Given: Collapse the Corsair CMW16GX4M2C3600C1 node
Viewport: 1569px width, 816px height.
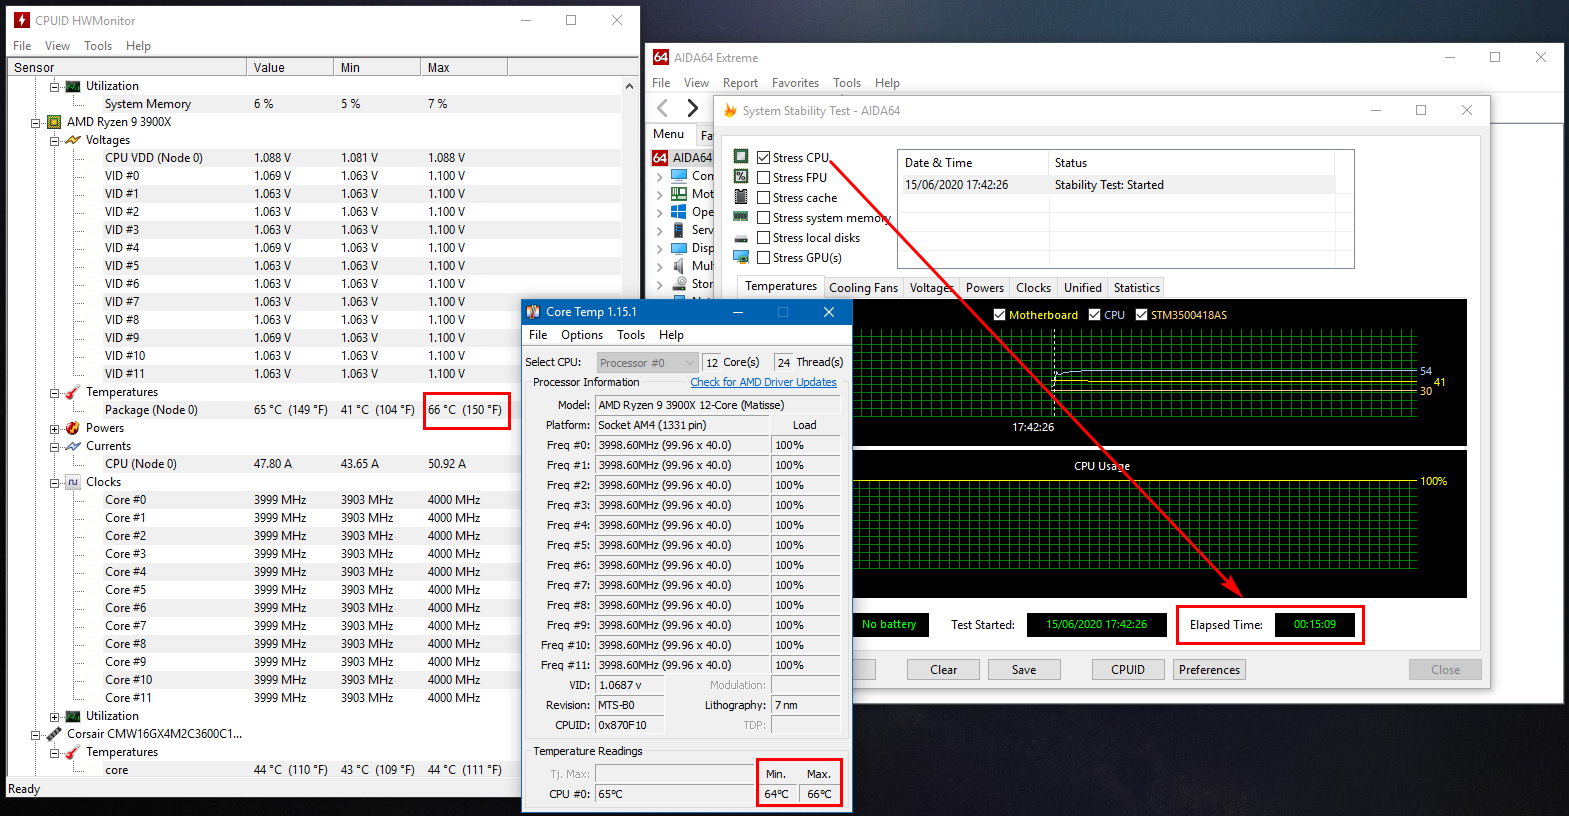Looking at the screenshot, I should pyautogui.click(x=35, y=735).
